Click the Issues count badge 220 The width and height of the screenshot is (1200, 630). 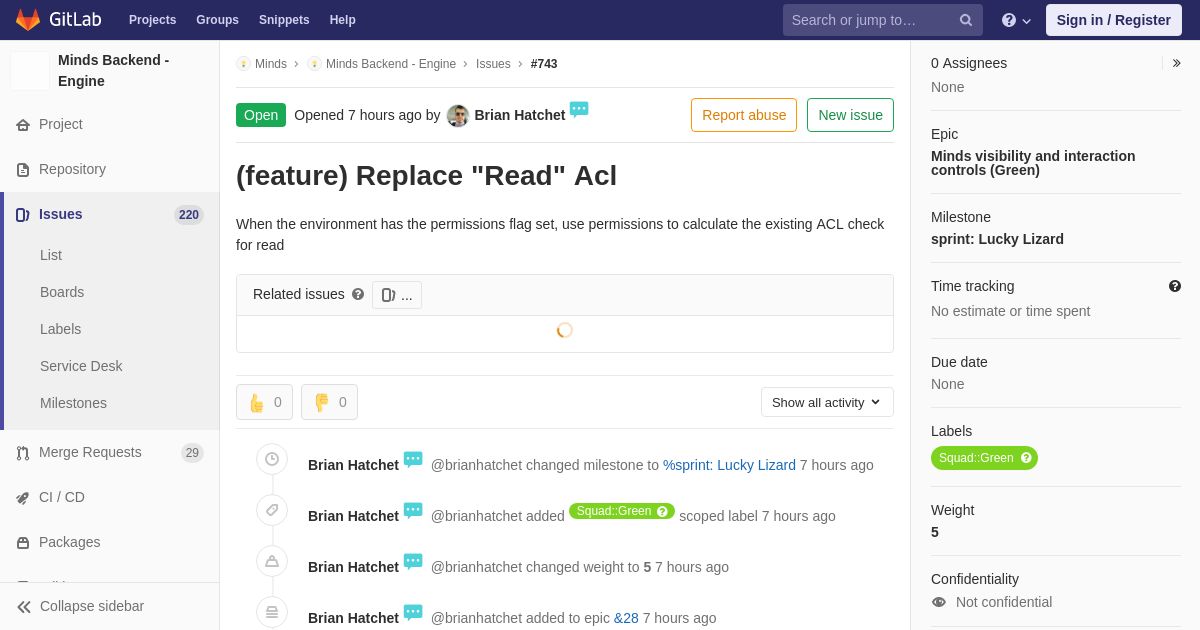189,215
